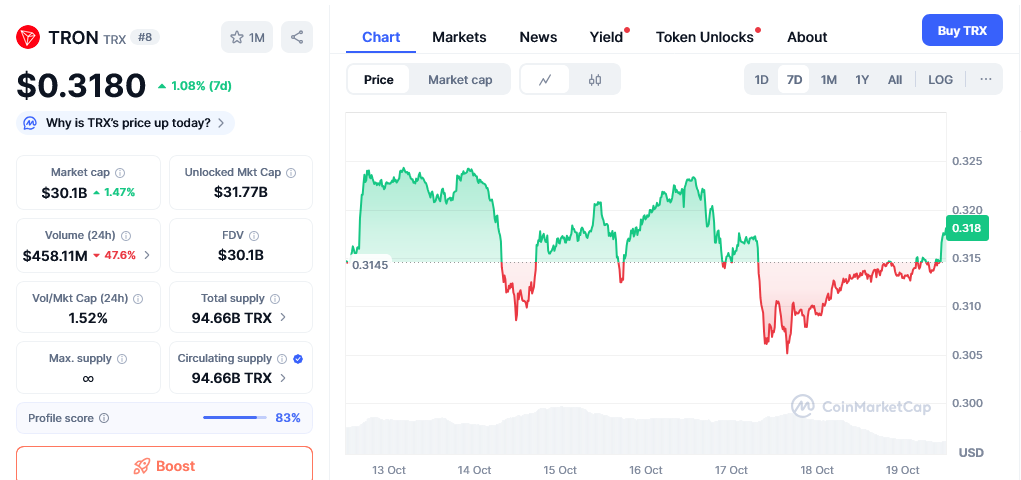Click the share icon button
Screen dimensions: 1021x480
(297, 37)
